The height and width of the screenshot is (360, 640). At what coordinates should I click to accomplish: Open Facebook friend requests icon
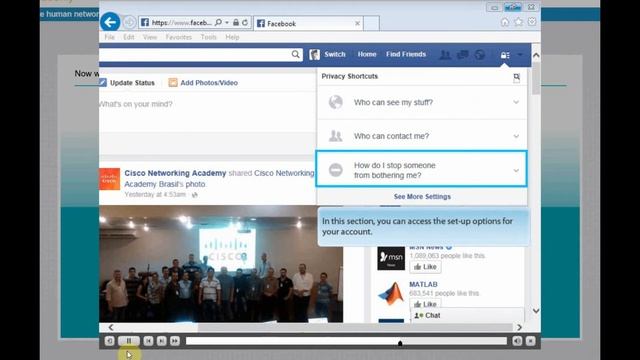(x=445, y=55)
